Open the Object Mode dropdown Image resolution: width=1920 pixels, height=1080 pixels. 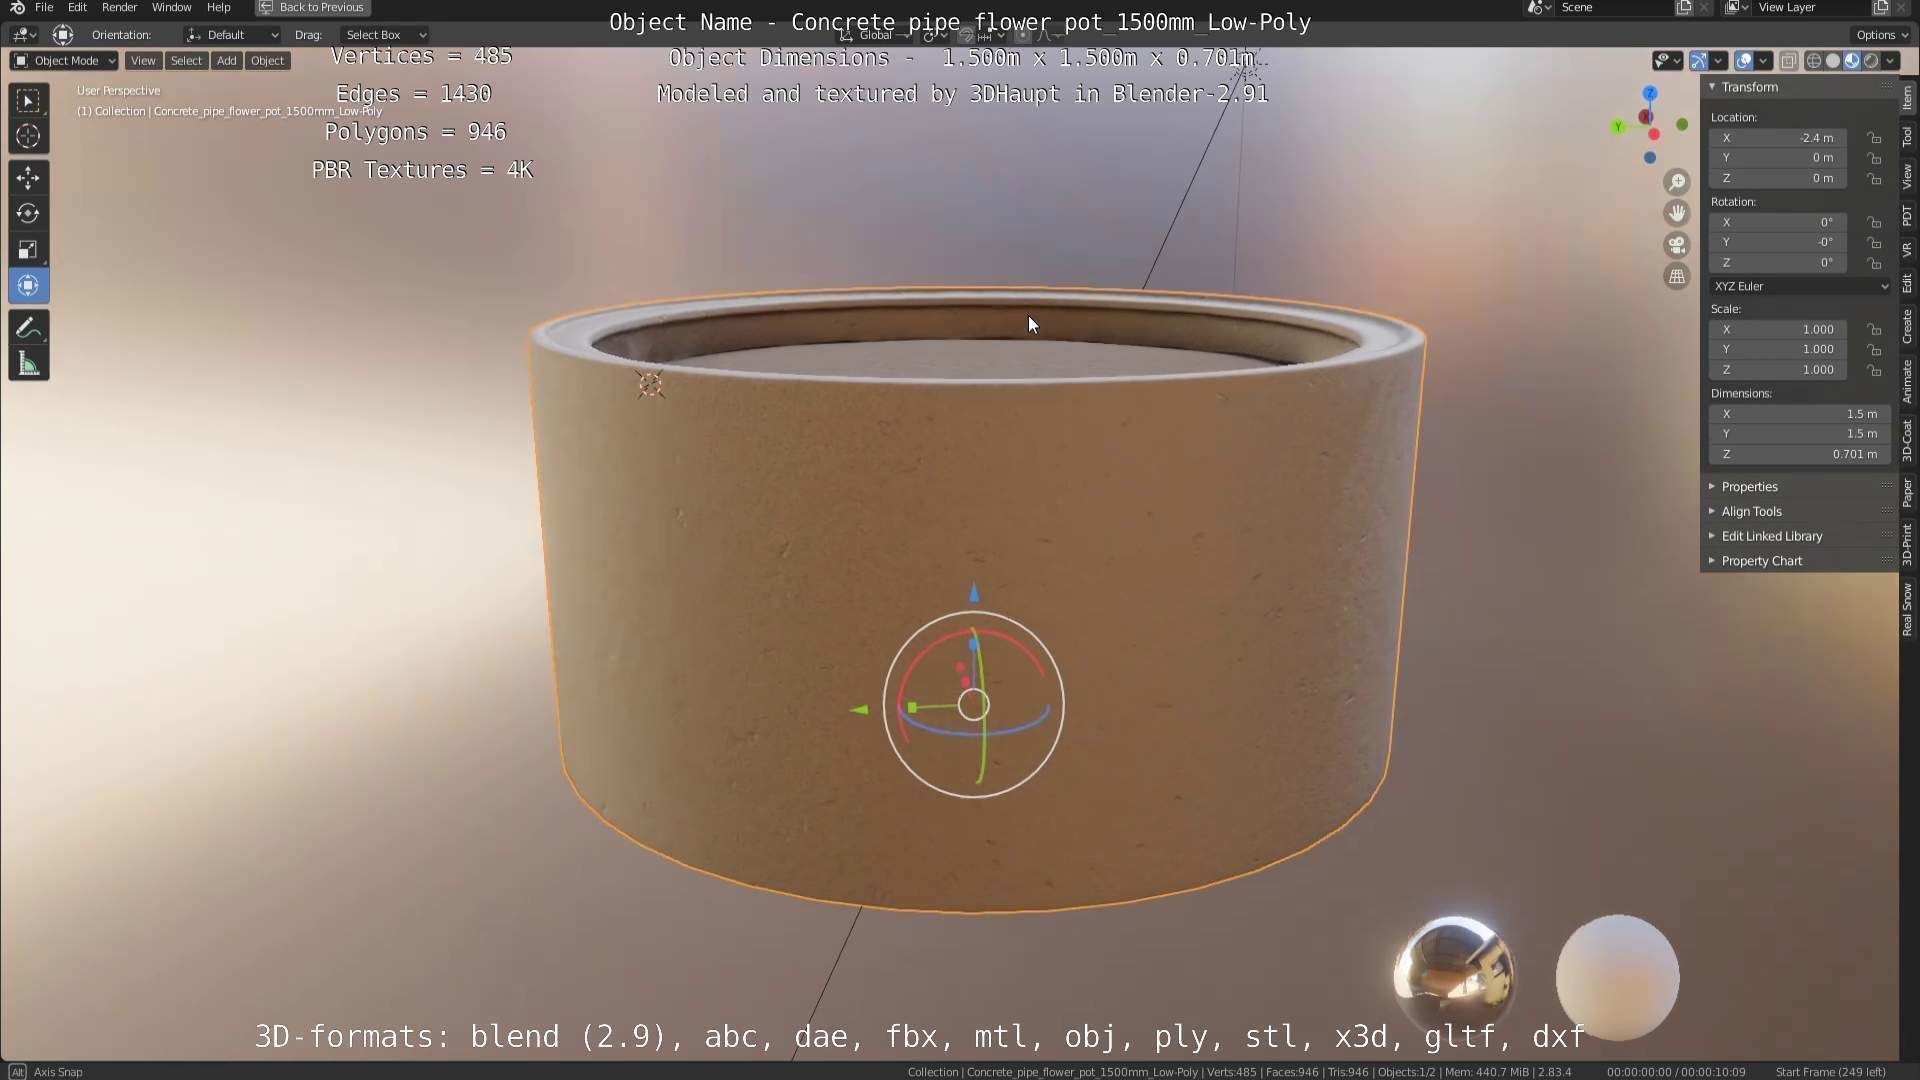point(64,61)
